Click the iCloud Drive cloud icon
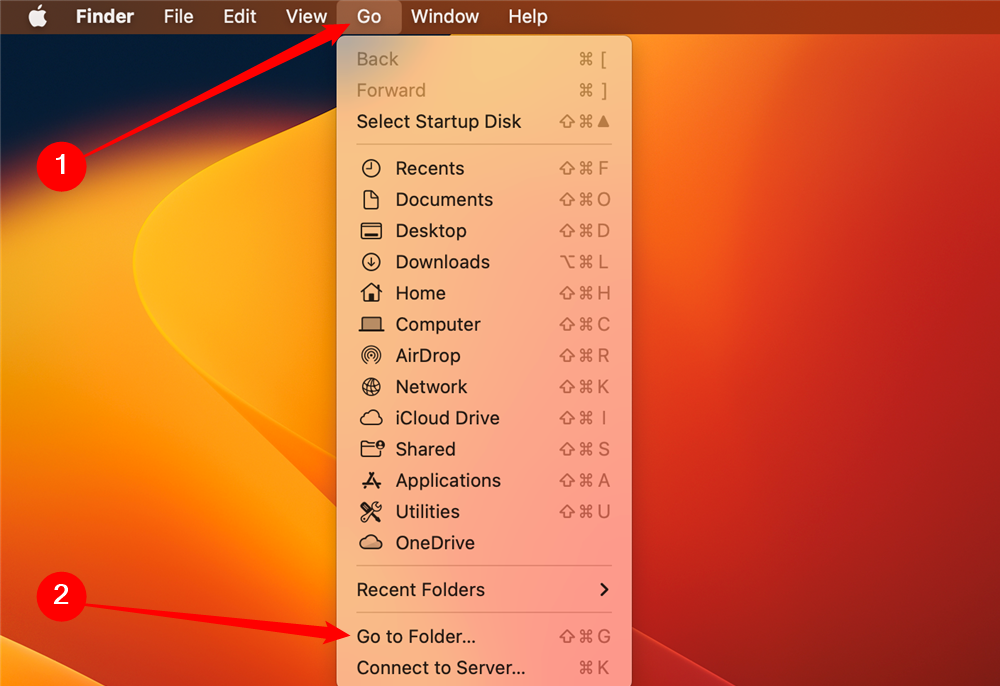Screen dimensions: 1000x686 [371, 418]
